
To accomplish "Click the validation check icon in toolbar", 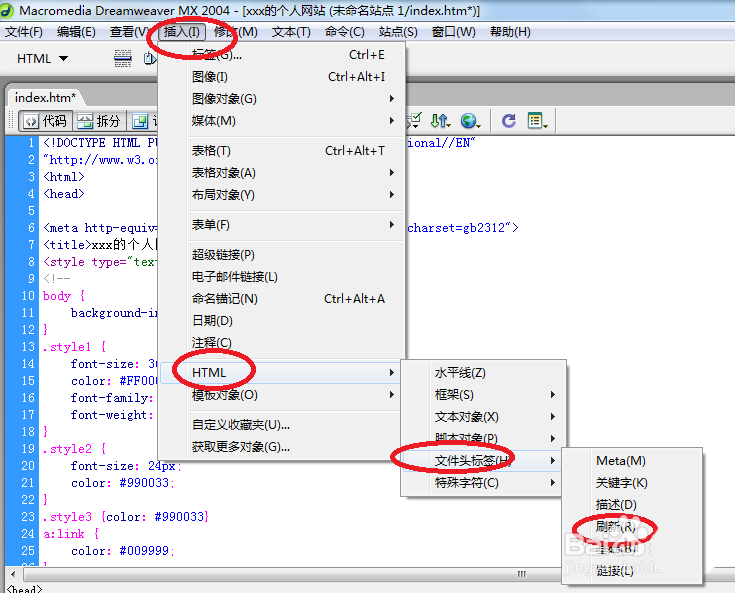I will pyautogui.click(x=414, y=120).
